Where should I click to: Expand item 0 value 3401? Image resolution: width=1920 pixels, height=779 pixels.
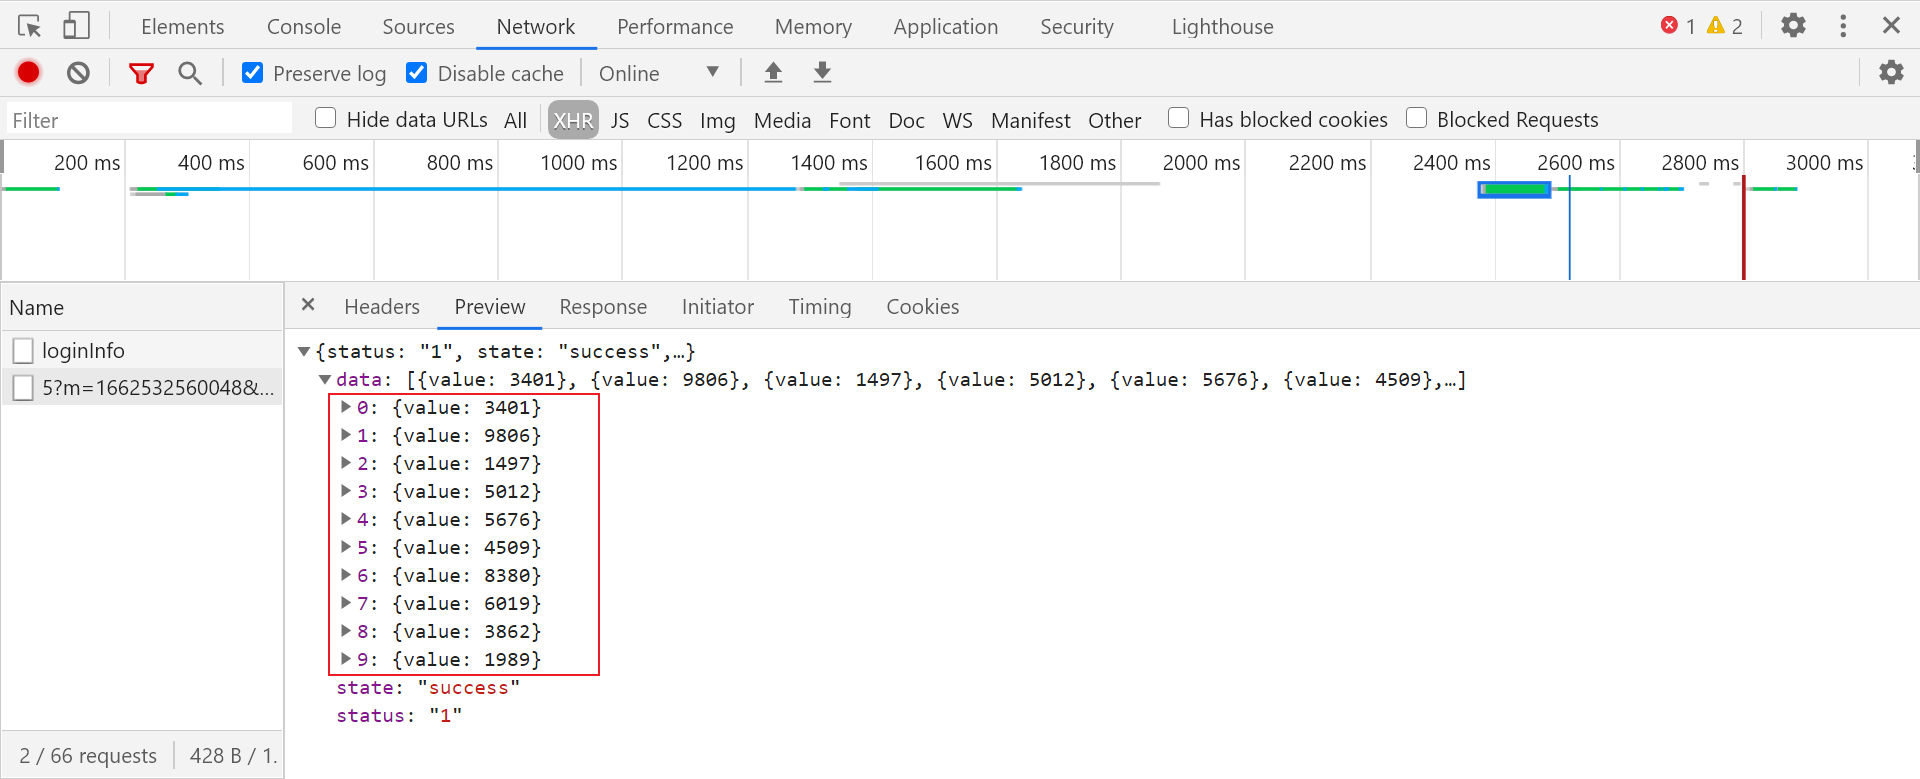346,407
